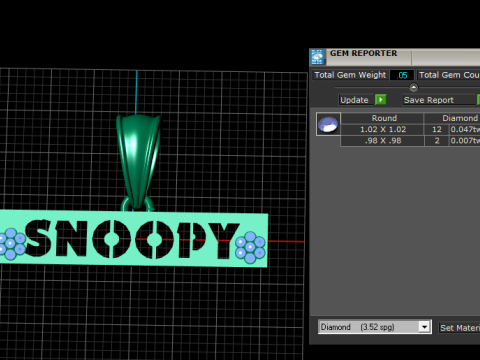Open the Diamond material dropdown

424,327
